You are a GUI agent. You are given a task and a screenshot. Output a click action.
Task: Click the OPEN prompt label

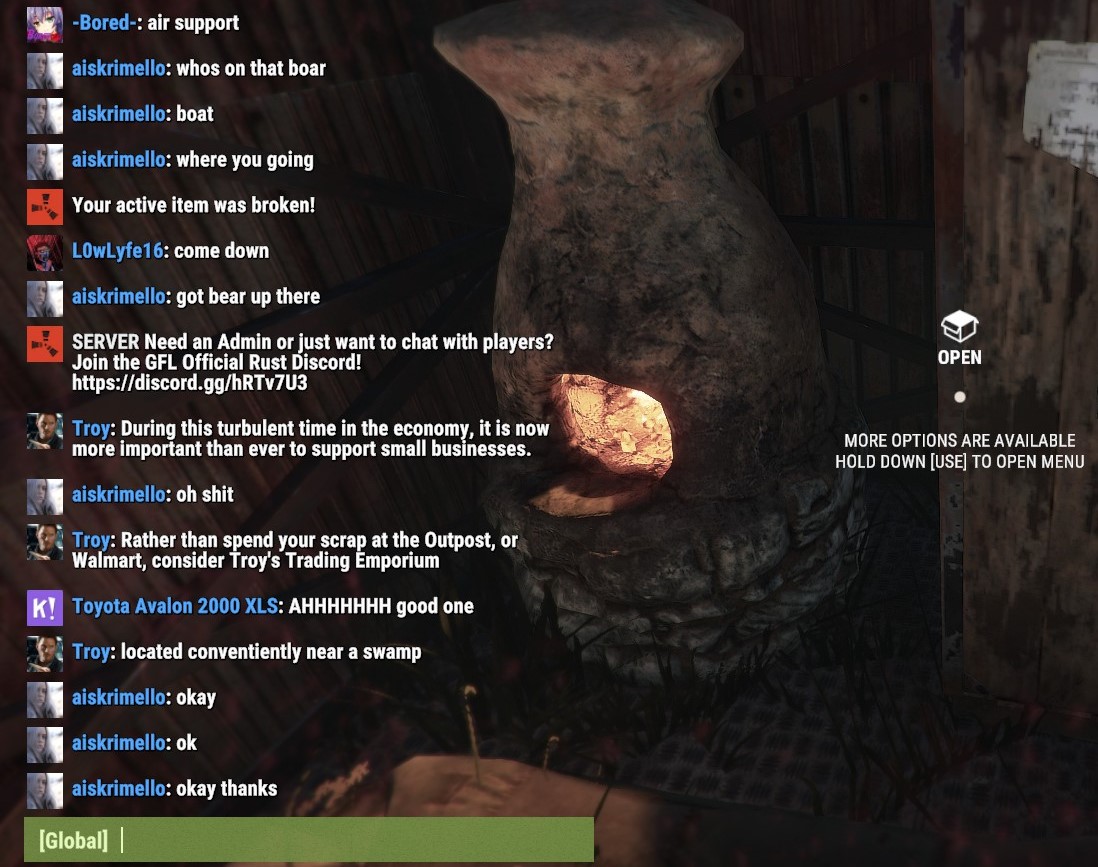pyautogui.click(x=959, y=357)
